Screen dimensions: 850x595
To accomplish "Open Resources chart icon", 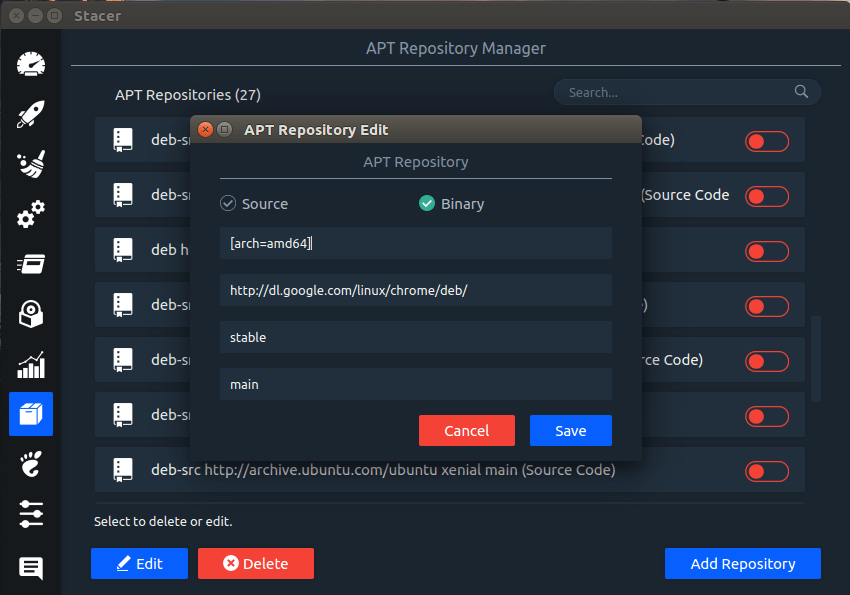I will click(31, 364).
